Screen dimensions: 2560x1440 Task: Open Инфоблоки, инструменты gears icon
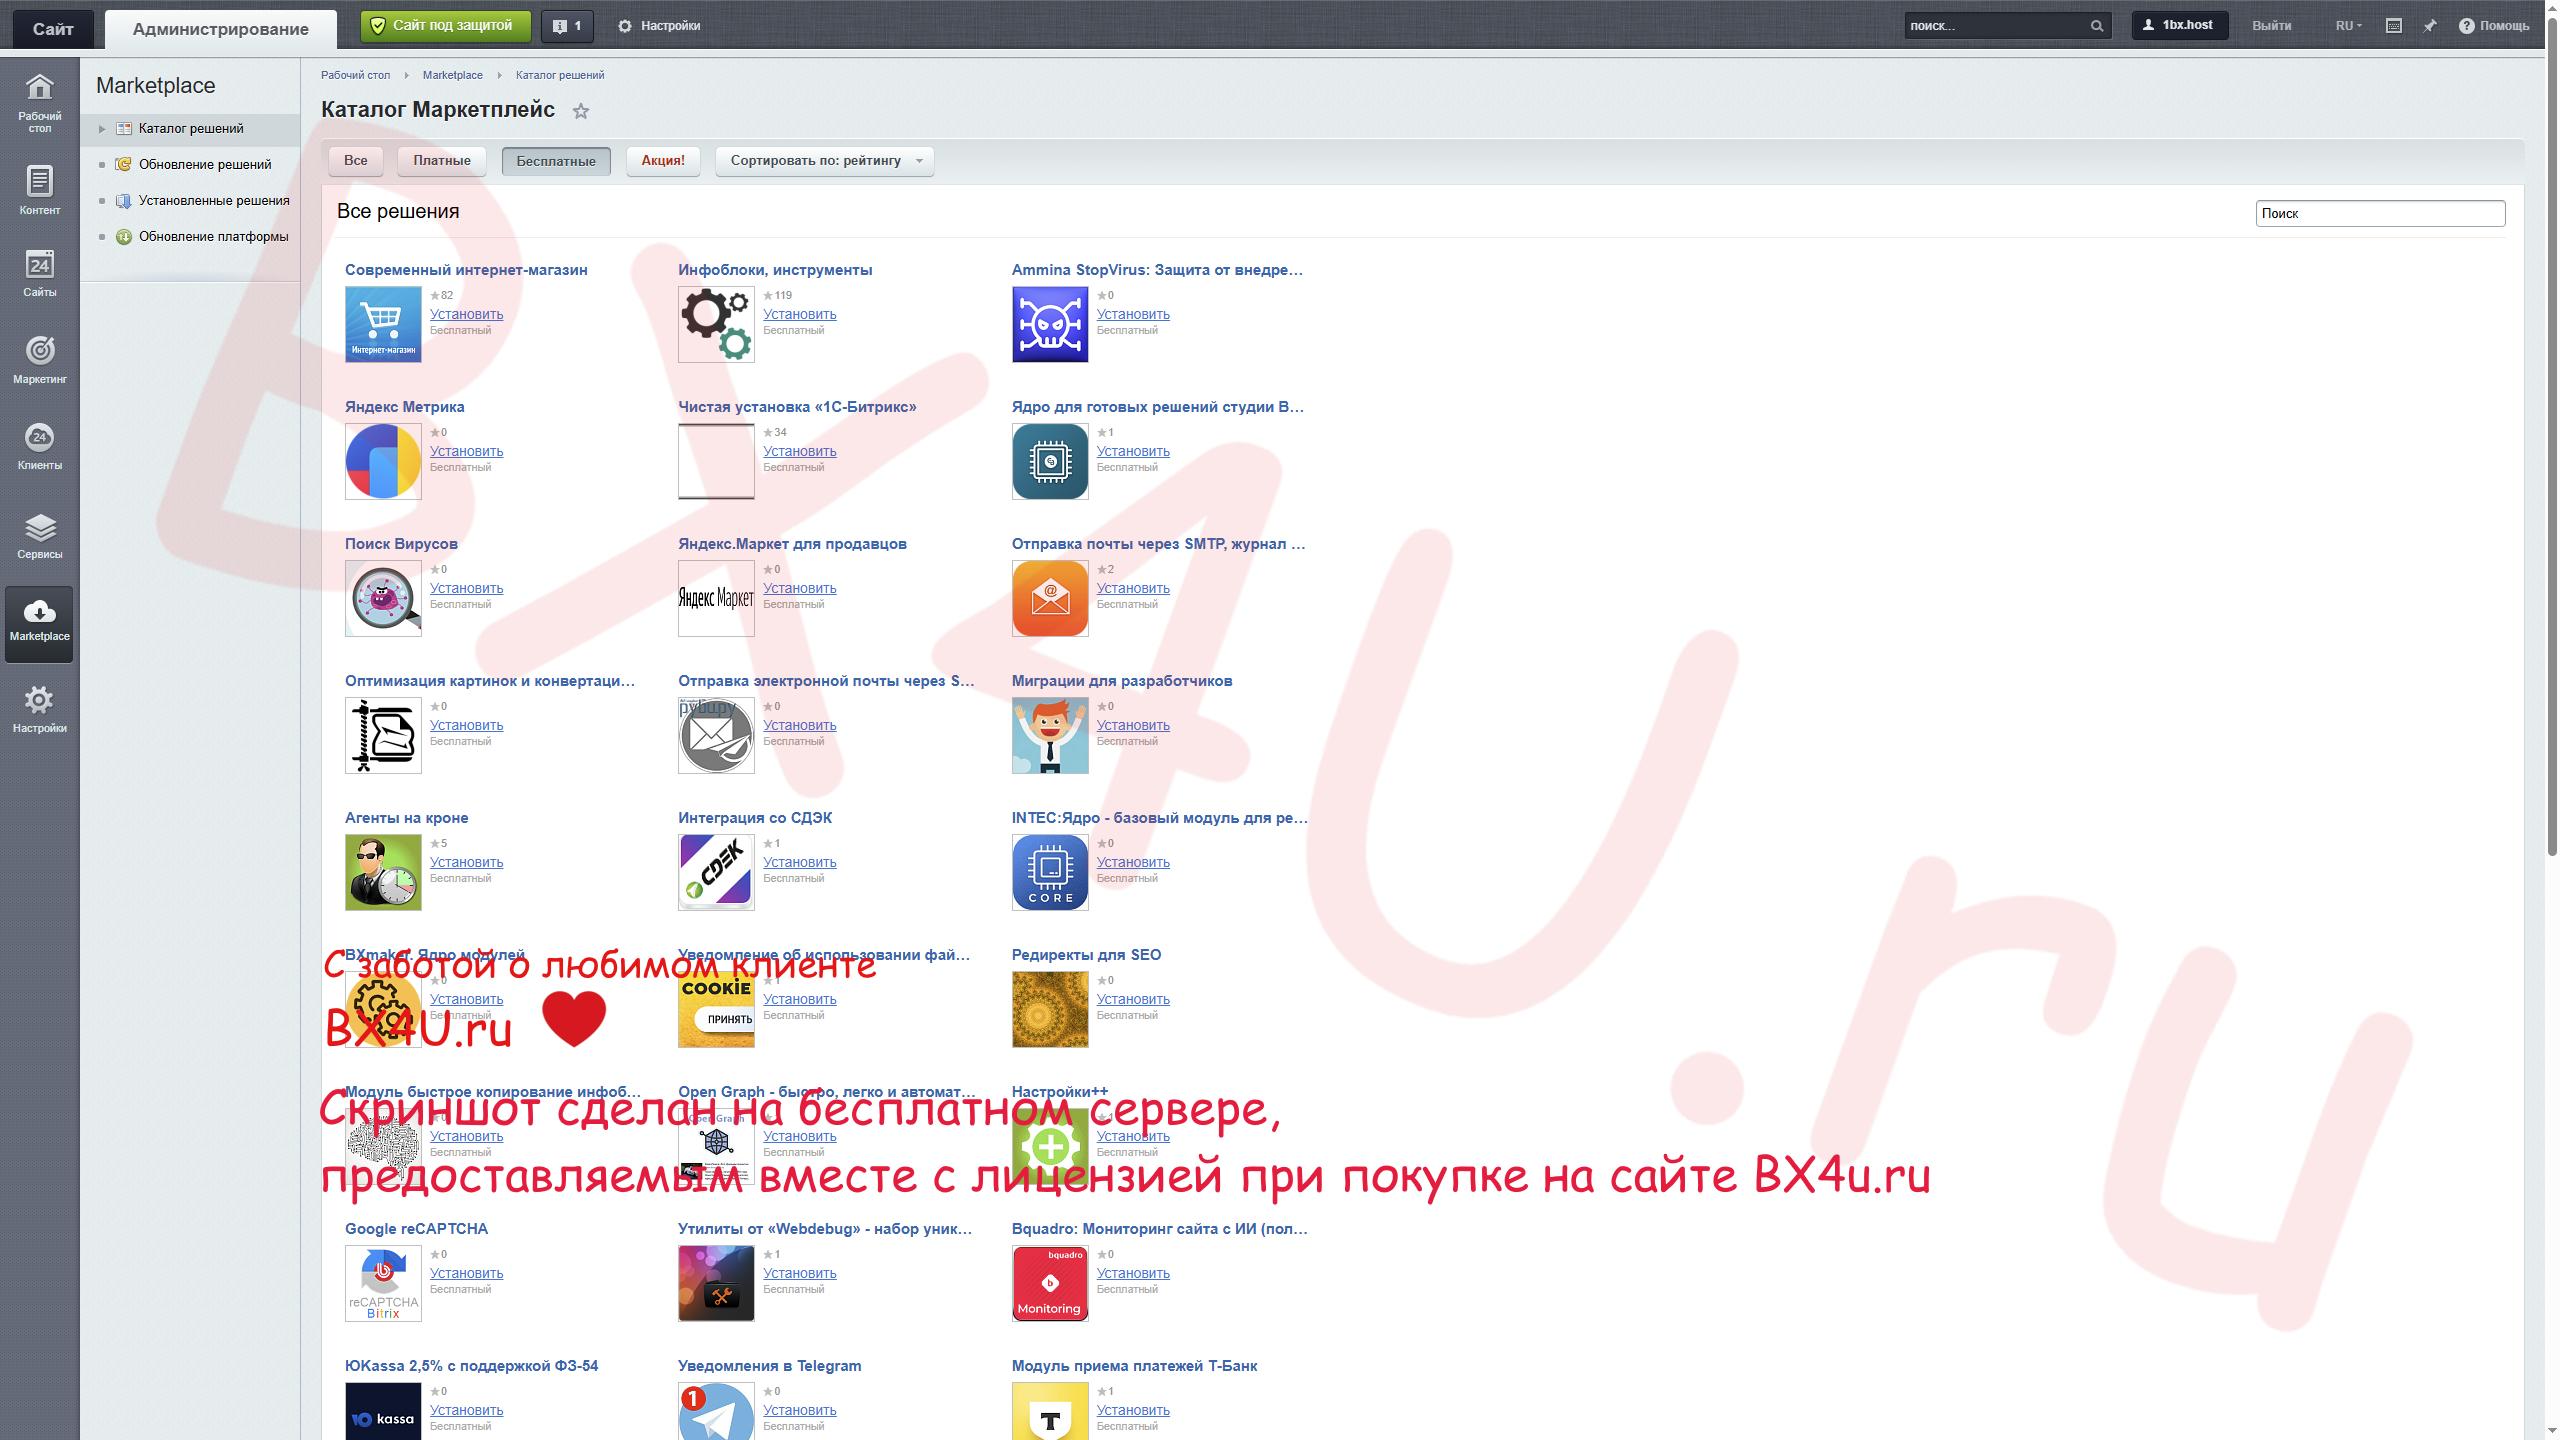point(716,324)
